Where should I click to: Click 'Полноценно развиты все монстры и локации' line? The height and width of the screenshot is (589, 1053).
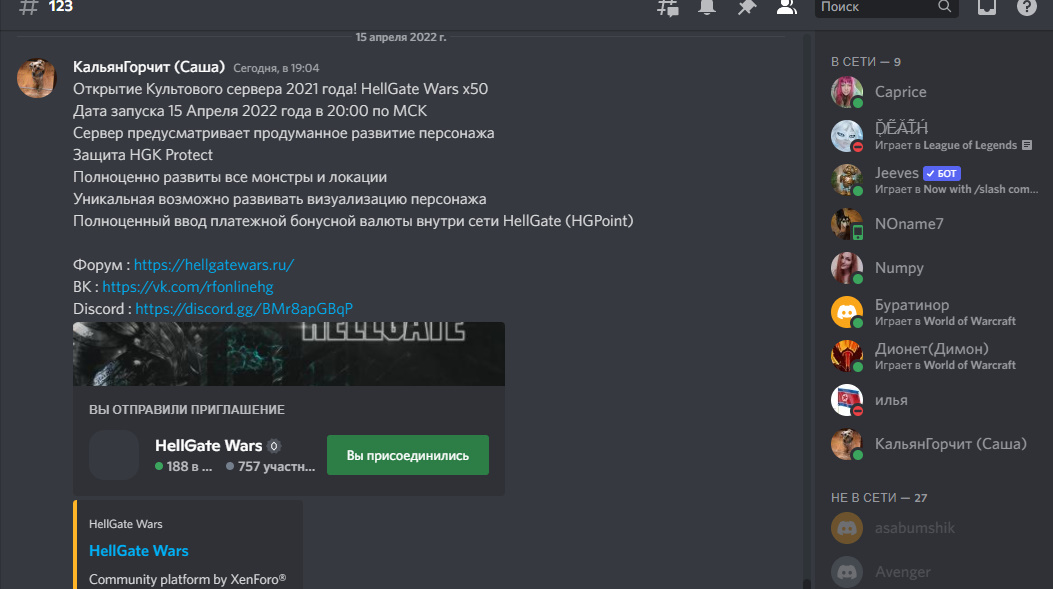230,177
